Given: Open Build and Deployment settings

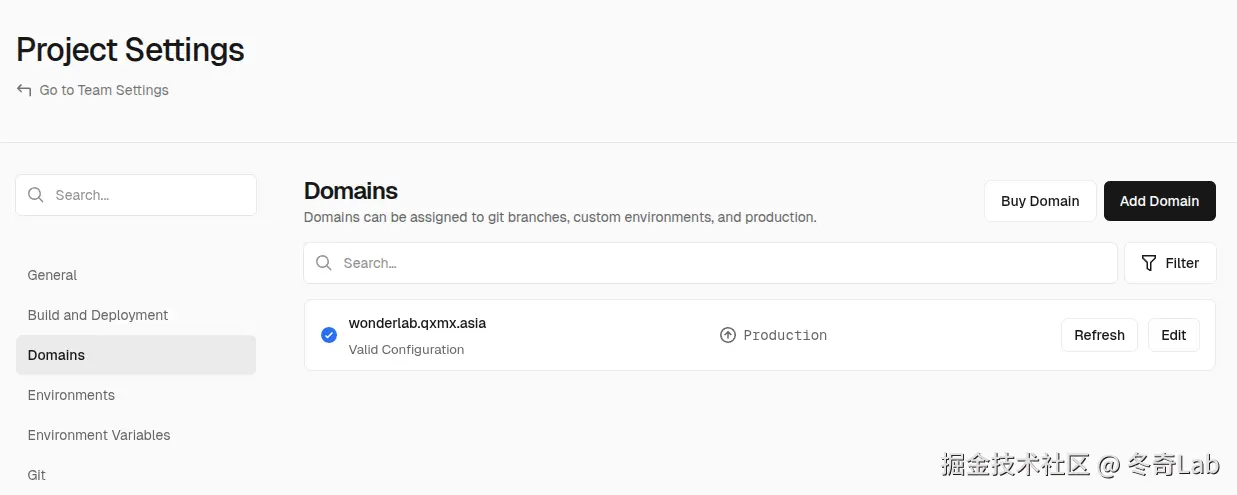Looking at the screenshot, I should (98, 315).
